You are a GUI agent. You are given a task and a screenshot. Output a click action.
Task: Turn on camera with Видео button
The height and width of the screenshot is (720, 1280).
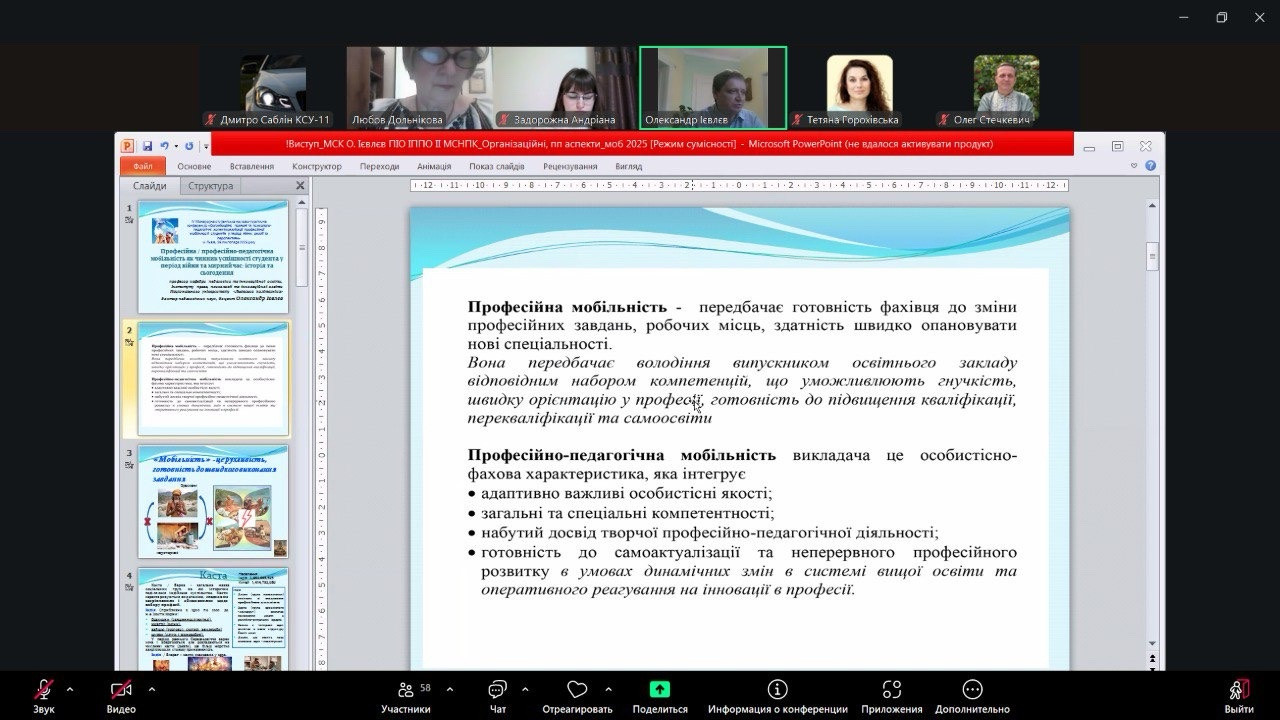[x=121, y=690]
